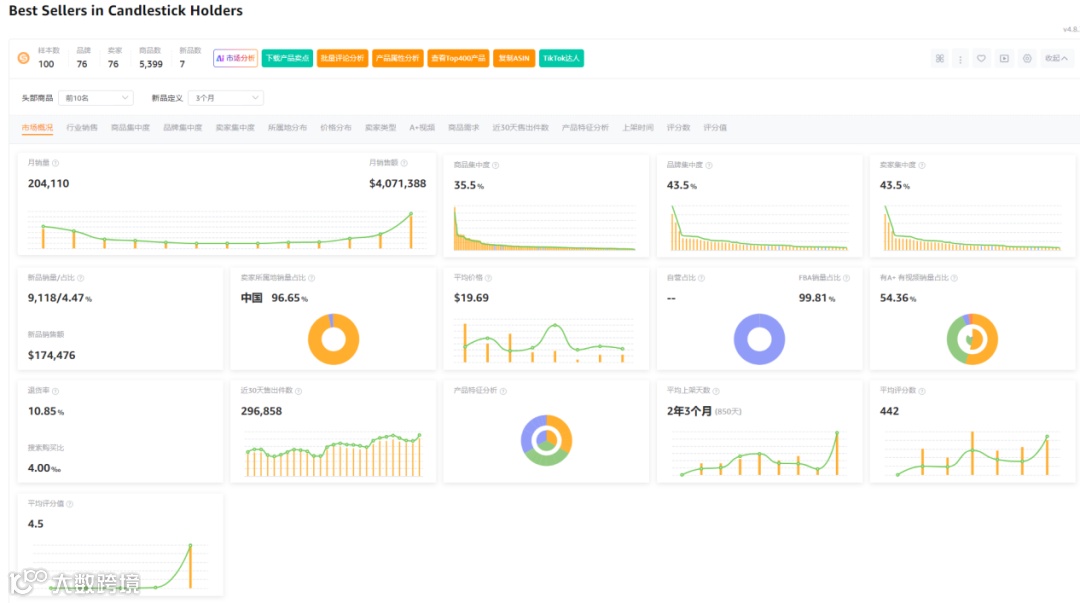The width and height of the screenshot is (1080, 603).
Task: Click the heart favorite icon
Action: tap(982, 59)
